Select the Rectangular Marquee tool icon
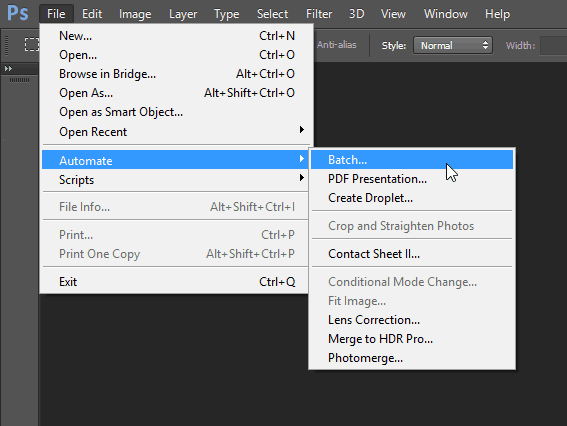The image size is (567, 426). (32, 44)
